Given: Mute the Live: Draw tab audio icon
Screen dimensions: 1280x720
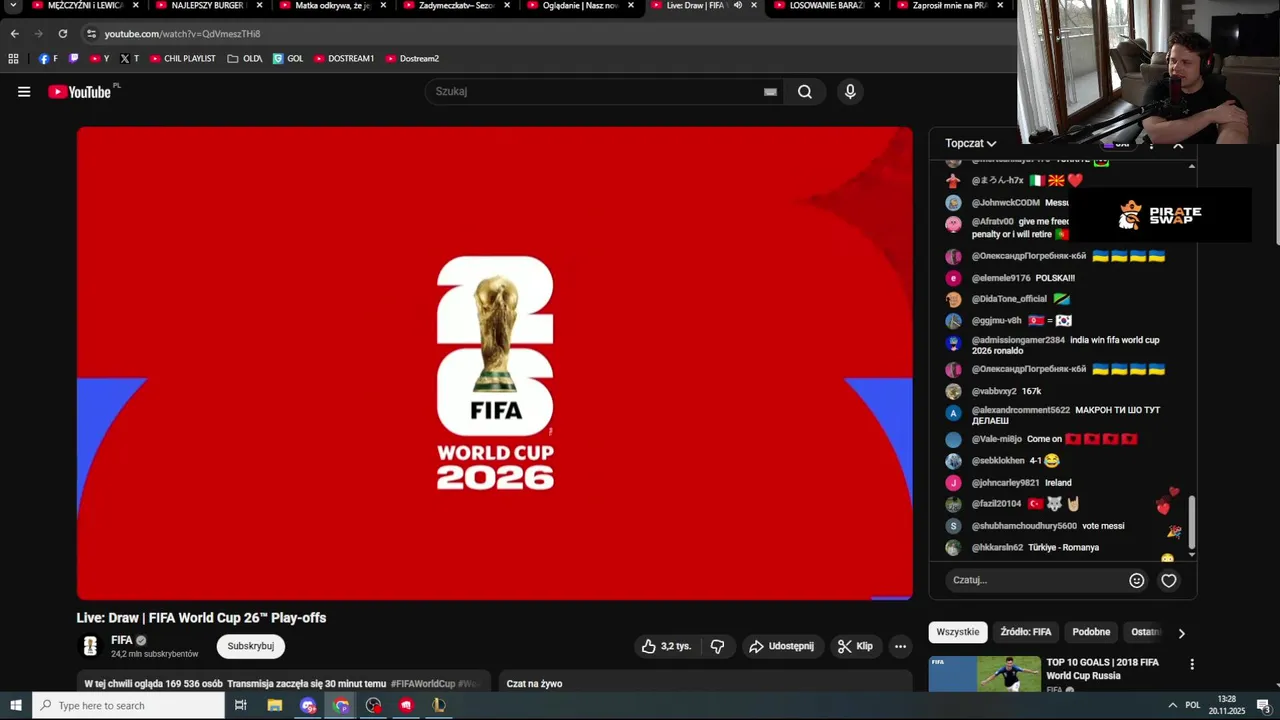Looking at the screenshot, I should (738, 5).
